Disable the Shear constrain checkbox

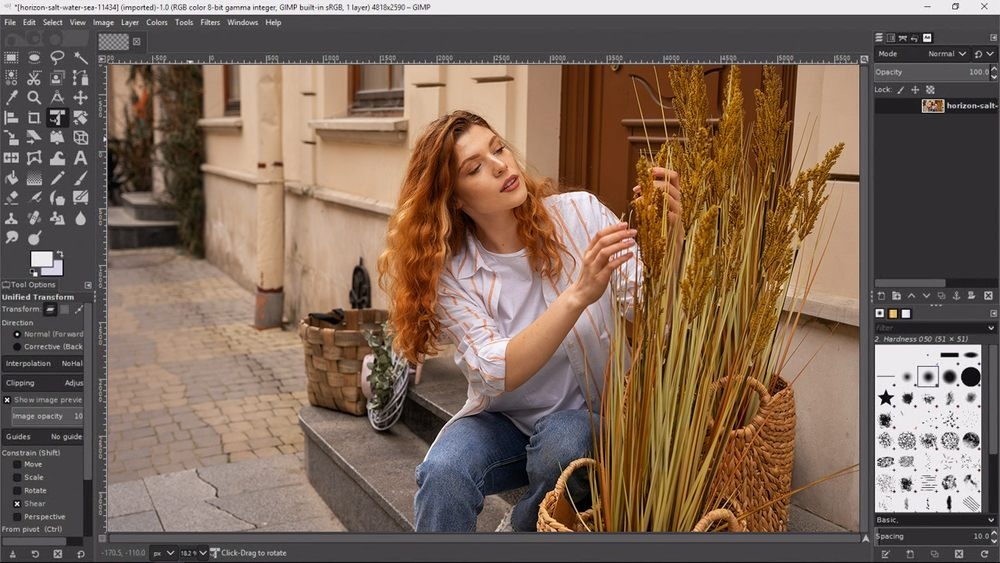tap(17, 503)
